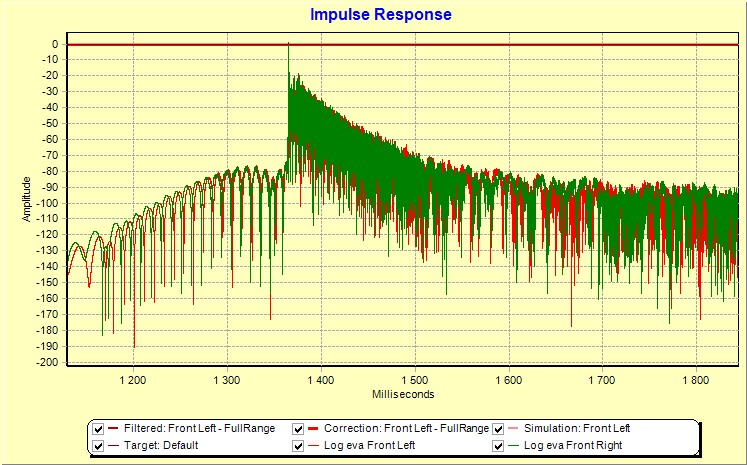The height and width of the screenshot is (465, 747).
Task: Uncheck the Target: Default checkbox
Action: pyautogui.click(x=98, y=446)
